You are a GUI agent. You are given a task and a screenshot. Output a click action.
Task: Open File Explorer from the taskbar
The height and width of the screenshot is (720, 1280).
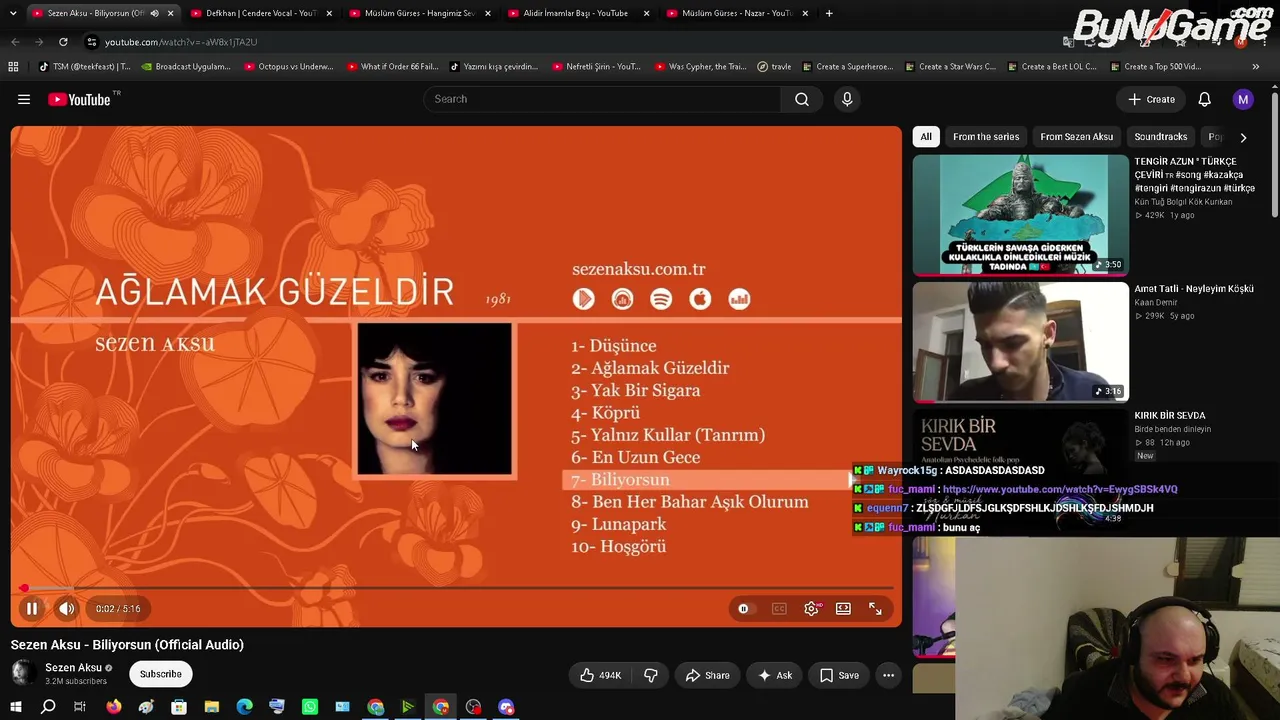(212, 707)
